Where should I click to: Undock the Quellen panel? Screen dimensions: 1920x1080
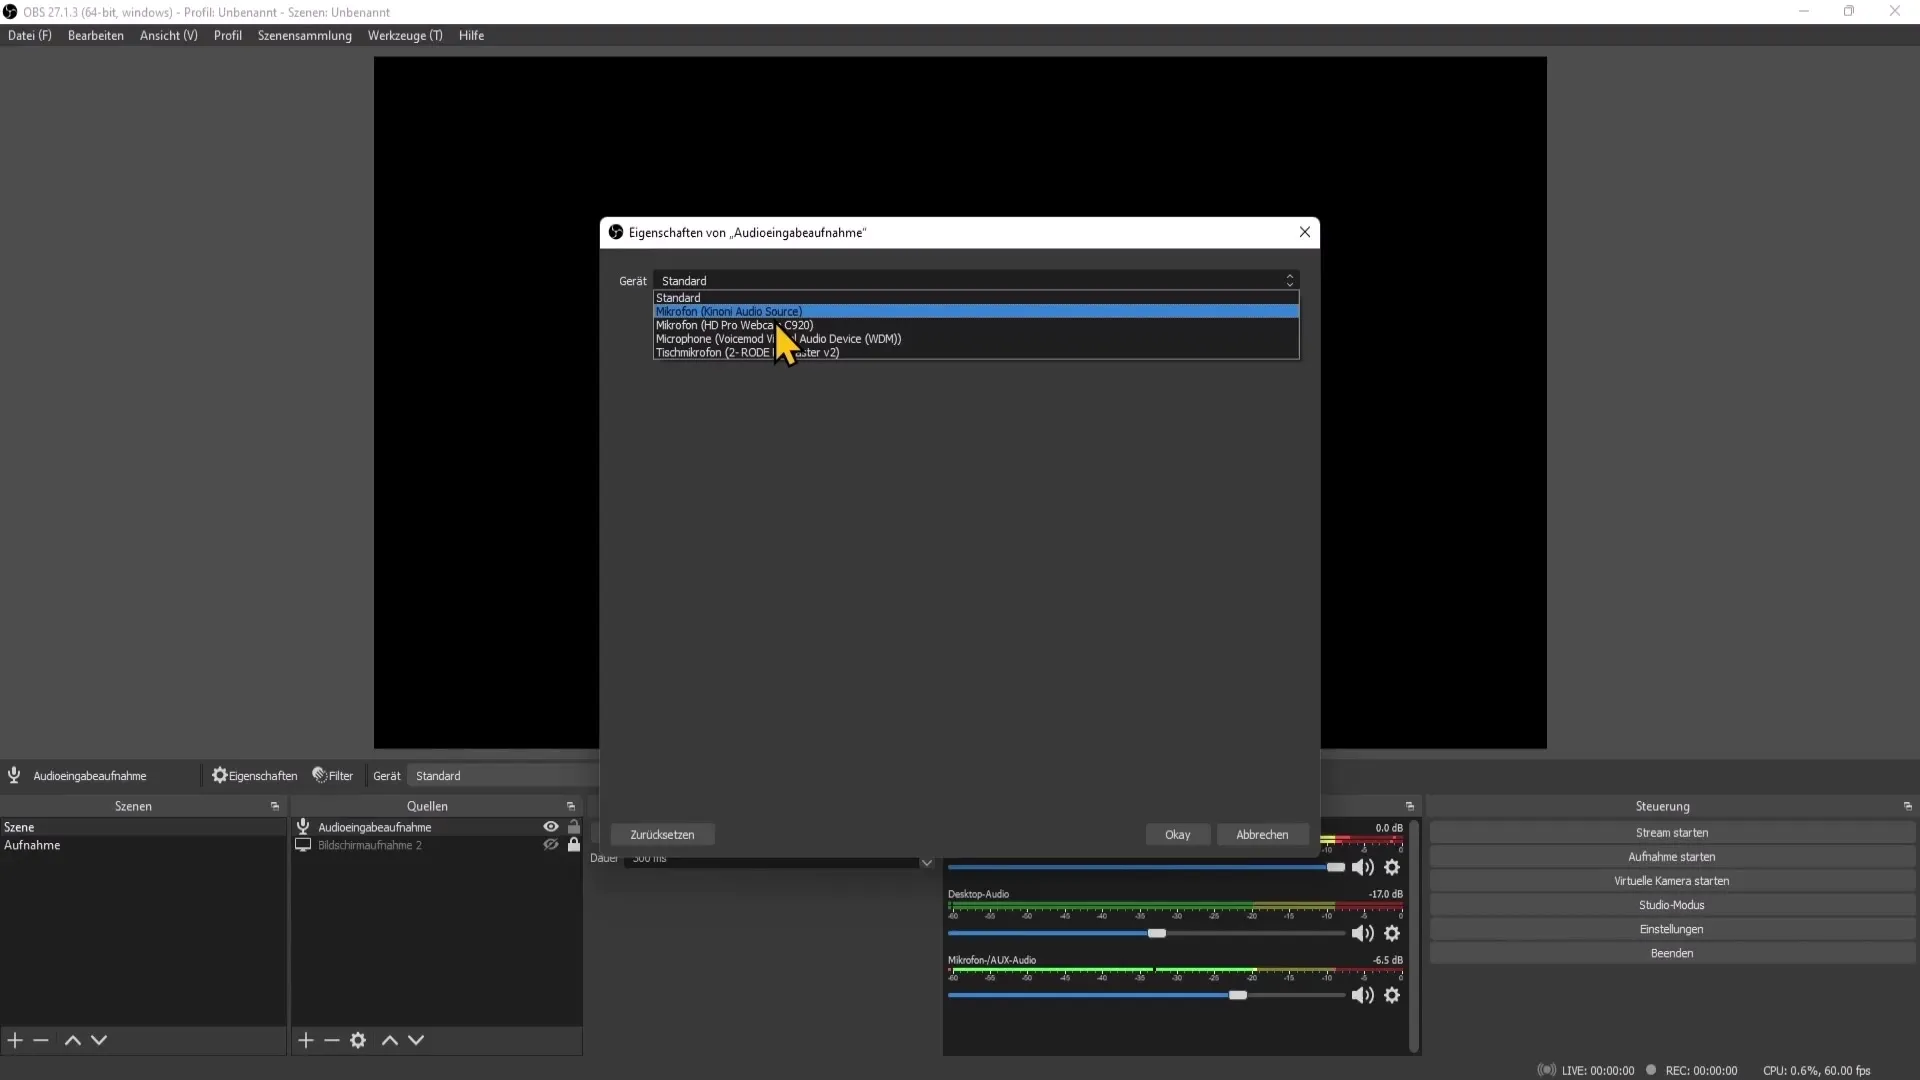click(x=571, y=806)
